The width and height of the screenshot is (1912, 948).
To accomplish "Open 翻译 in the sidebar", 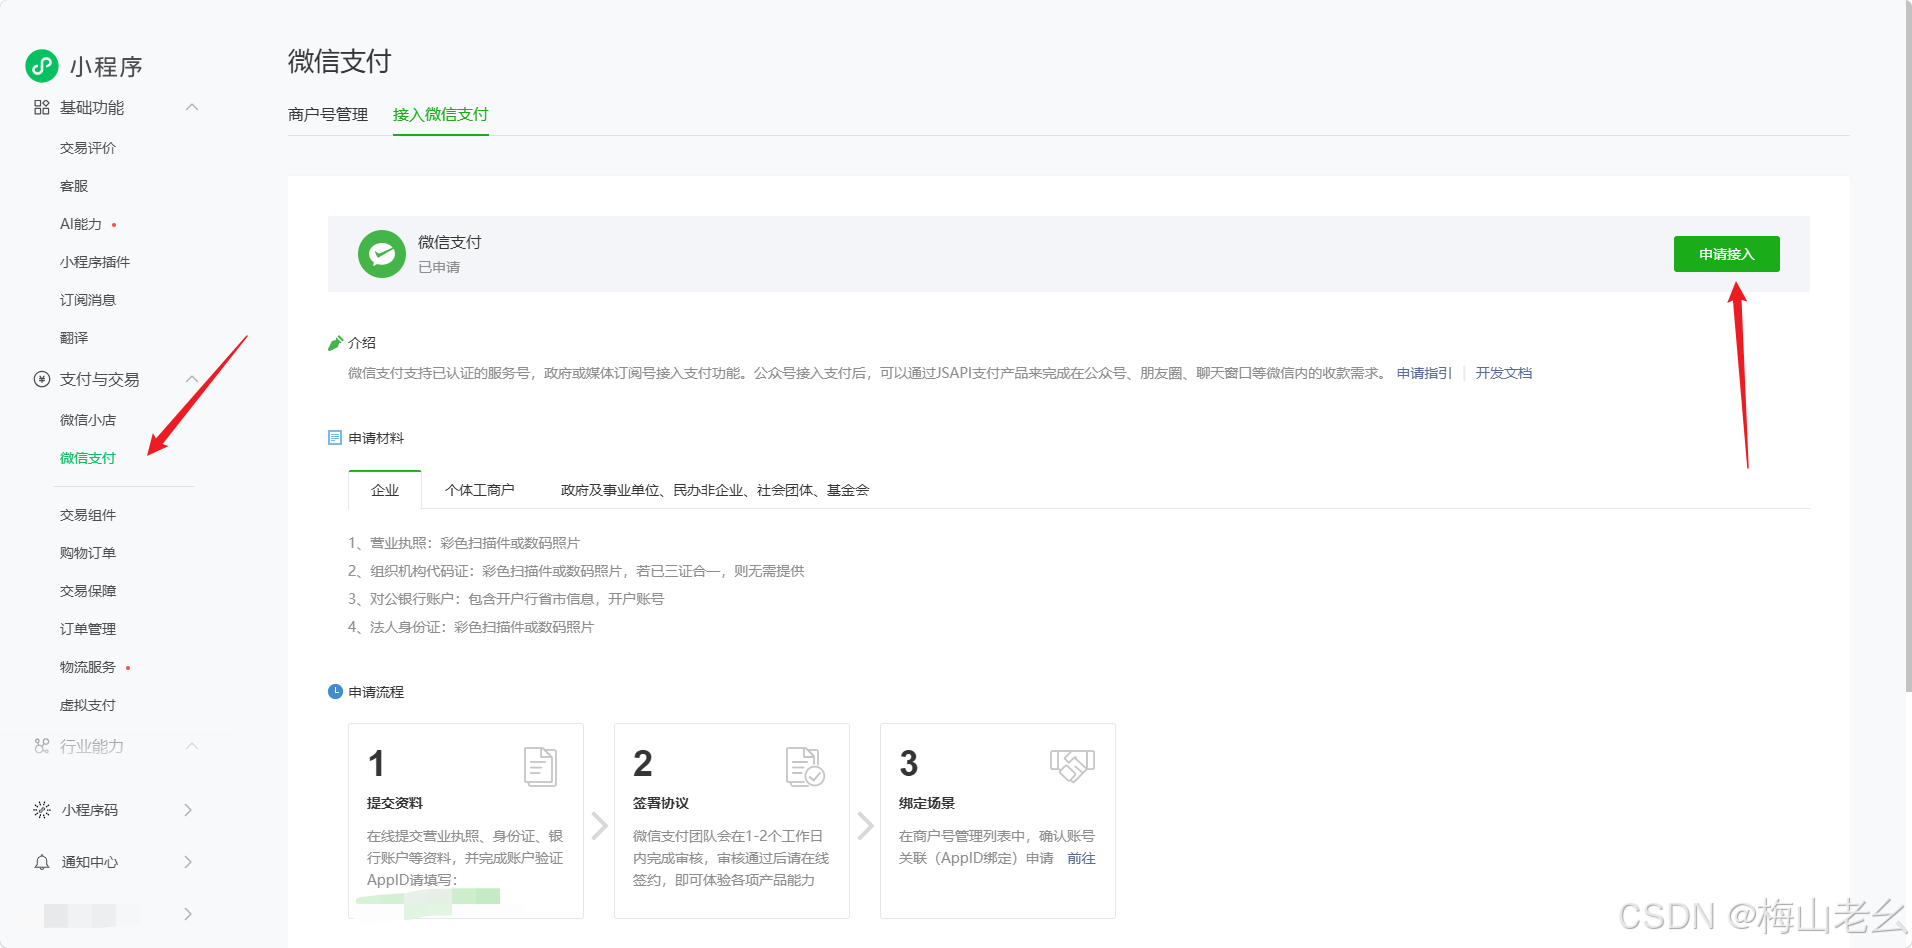I will pyautogui.click(x=74, y=338).
